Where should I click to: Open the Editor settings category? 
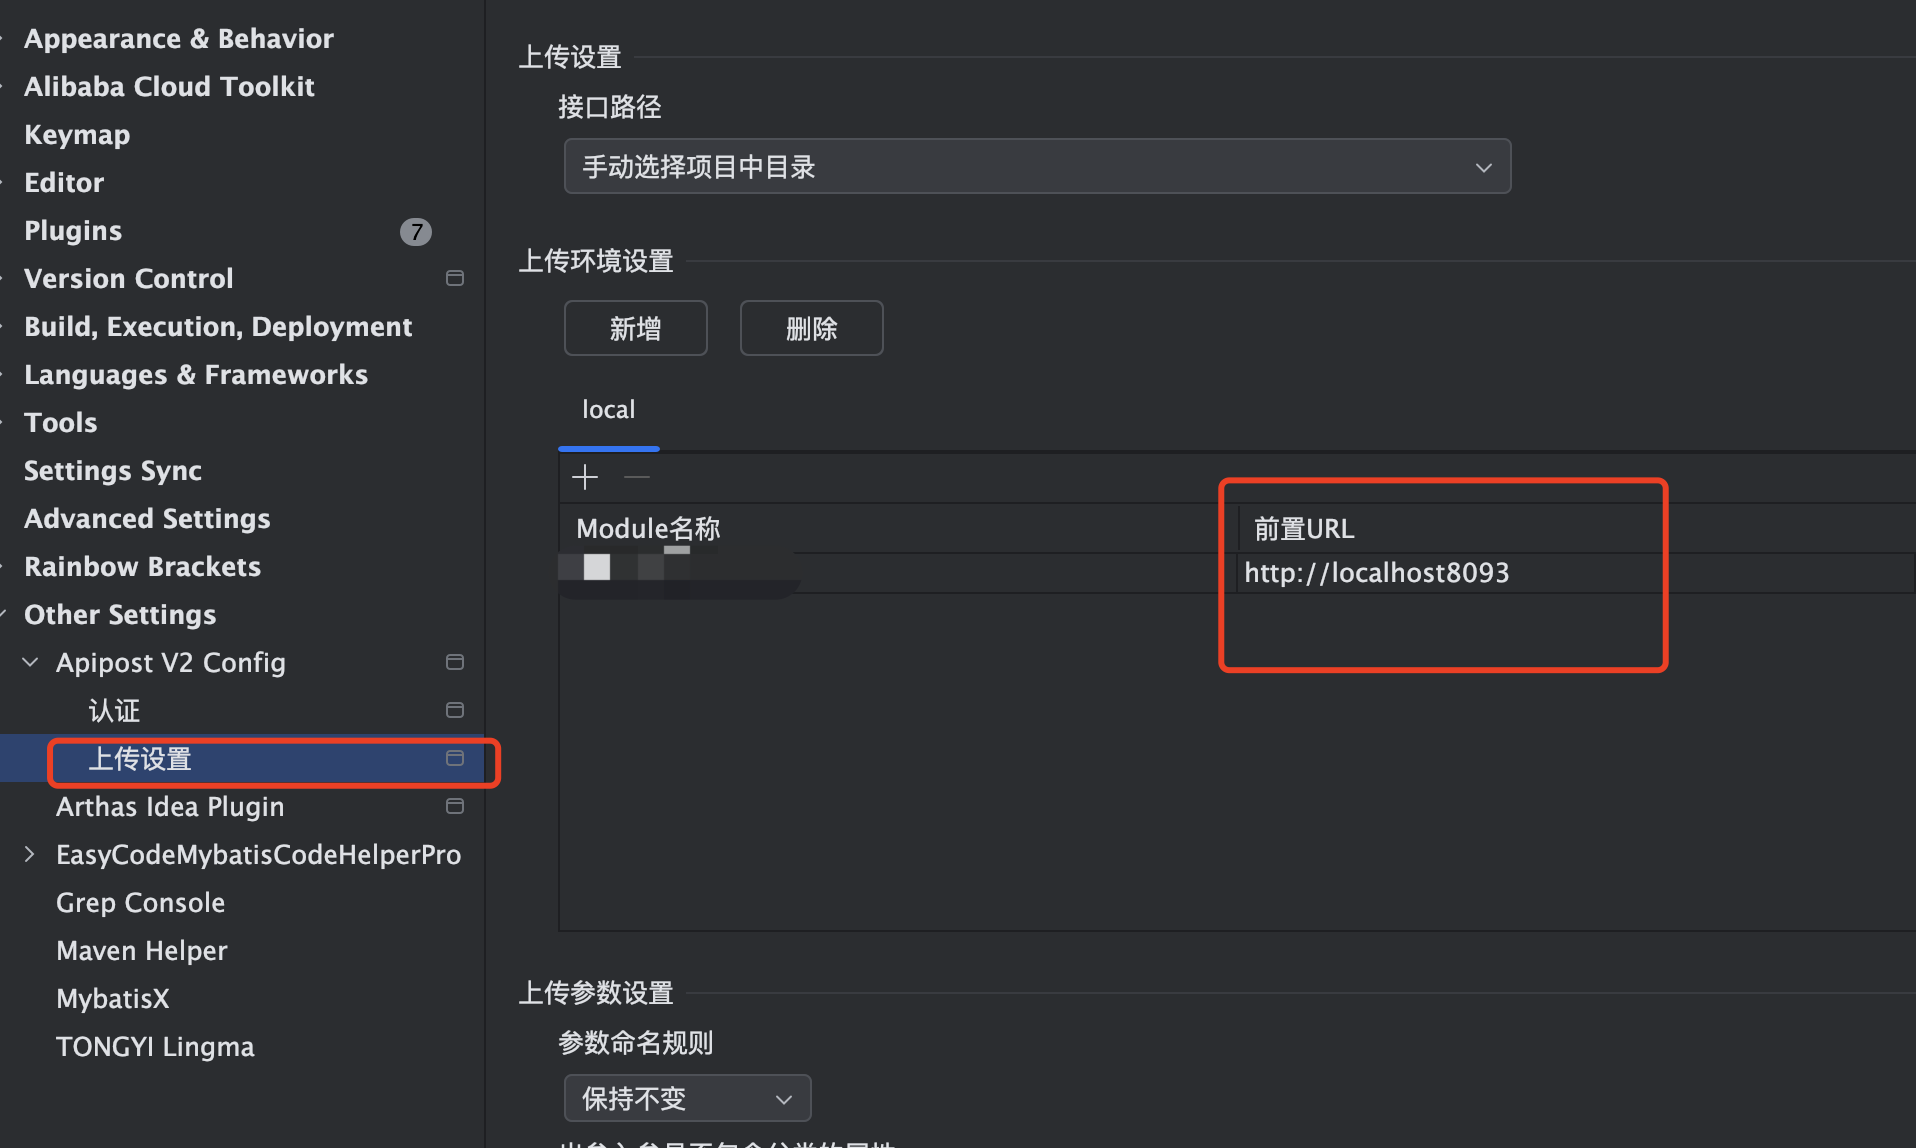pyautogui.click(x=64, y=182)
